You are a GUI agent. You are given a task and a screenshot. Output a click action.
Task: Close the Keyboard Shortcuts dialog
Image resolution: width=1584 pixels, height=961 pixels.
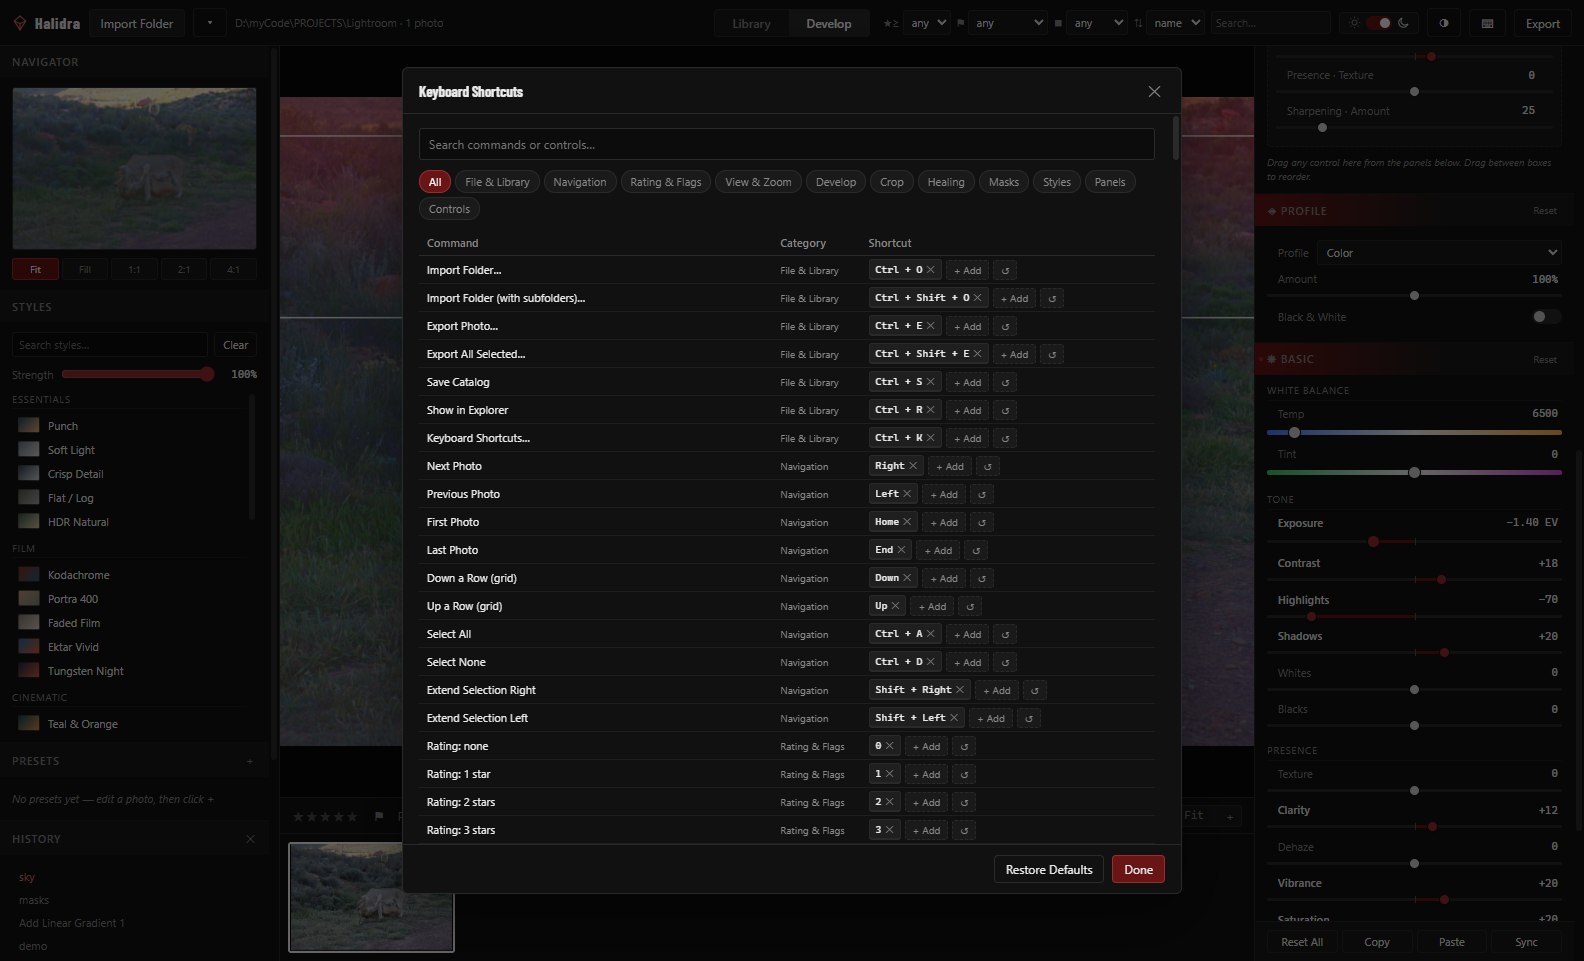(x=1154, y=92)
